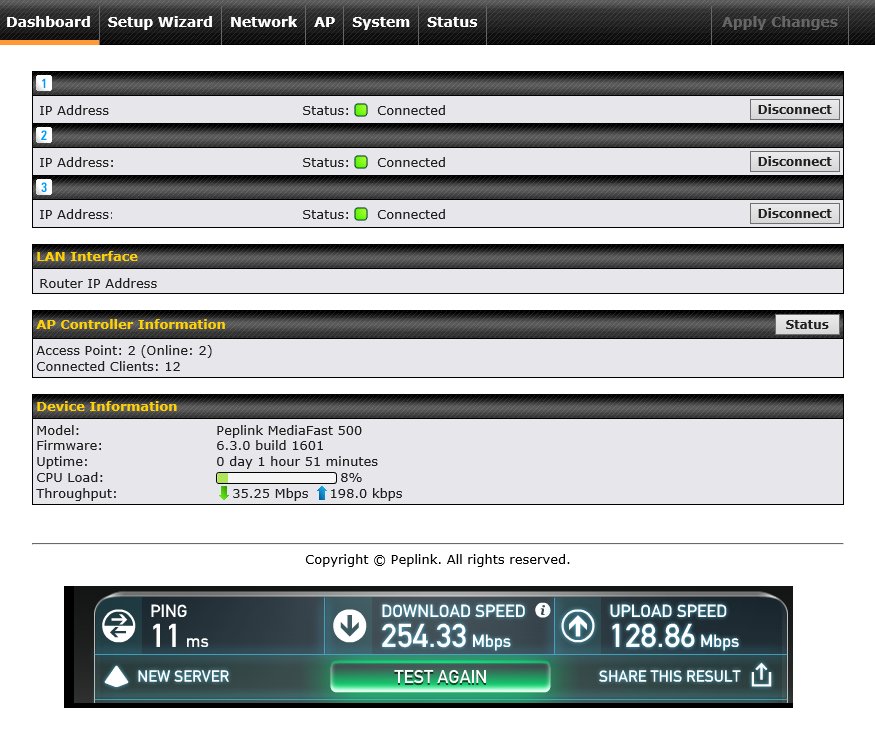The image size is (875, 736).
Task: Click the CPU Load progress bar
Action: pyautogui.click(x=276, y=478)
